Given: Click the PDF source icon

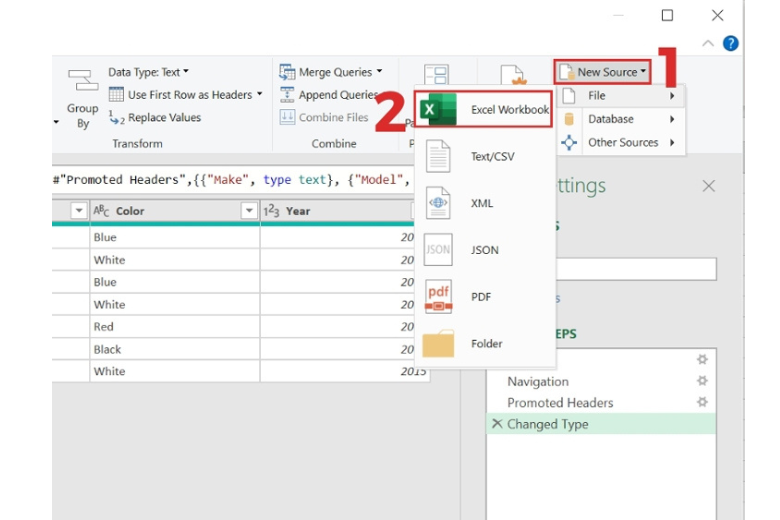Looking at the screenshot, I should tap(438, 297).
